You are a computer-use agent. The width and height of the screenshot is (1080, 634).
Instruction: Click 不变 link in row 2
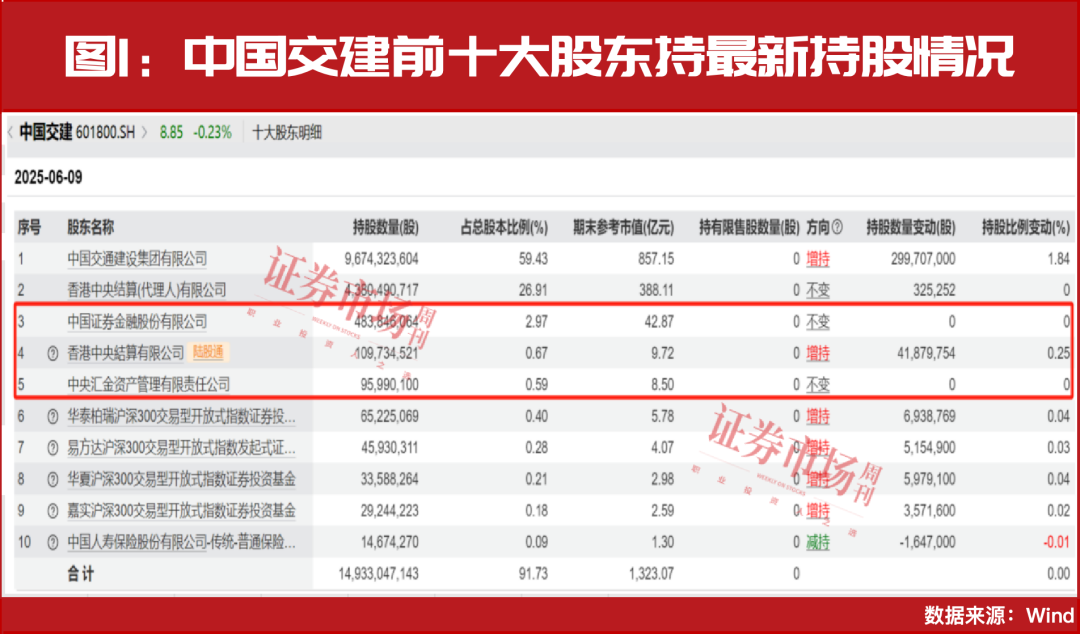pyautogui.click(x=818, y=290)
